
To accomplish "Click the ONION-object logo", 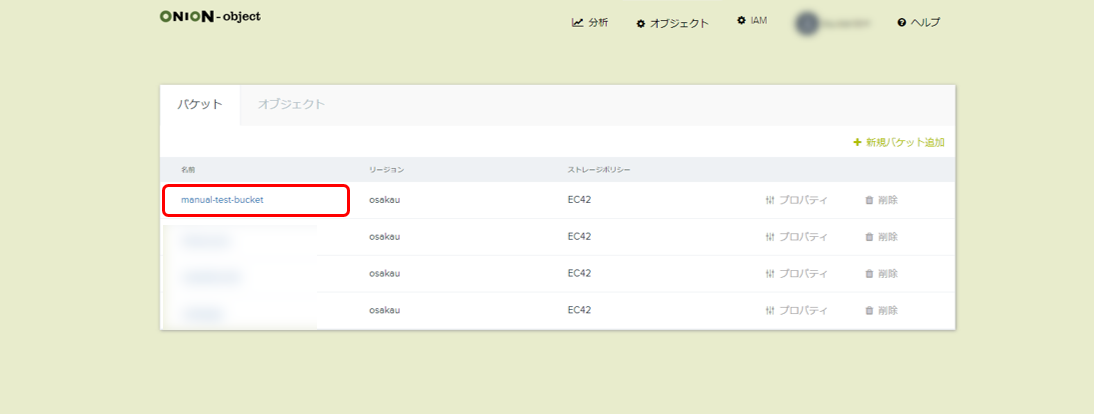I will [210, 17].
